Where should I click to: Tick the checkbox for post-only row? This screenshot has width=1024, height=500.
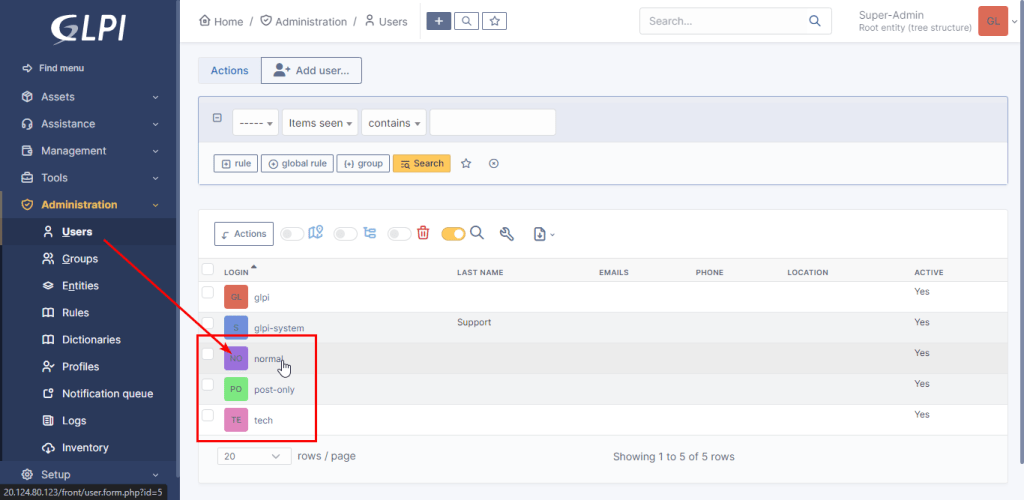click(x=208, y=384)
